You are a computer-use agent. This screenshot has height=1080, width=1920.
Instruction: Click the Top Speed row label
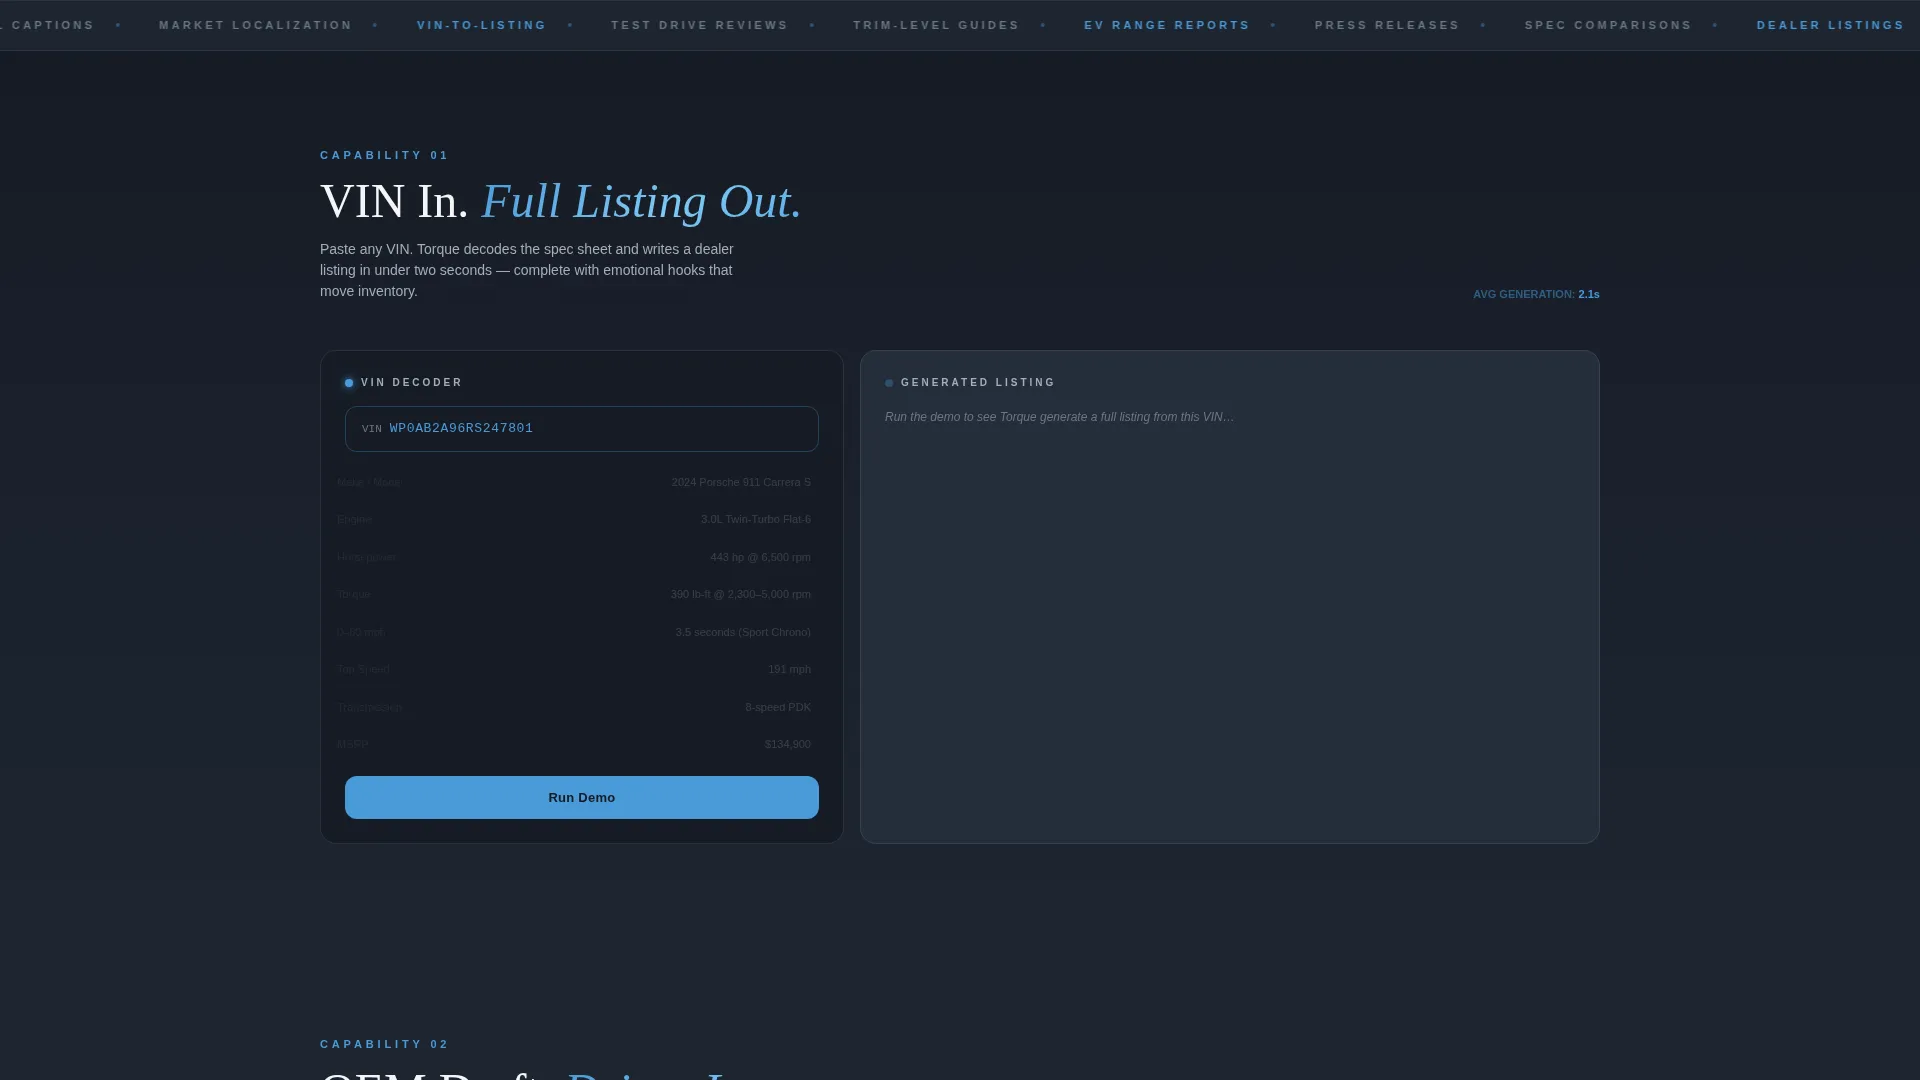click(363, 669)
